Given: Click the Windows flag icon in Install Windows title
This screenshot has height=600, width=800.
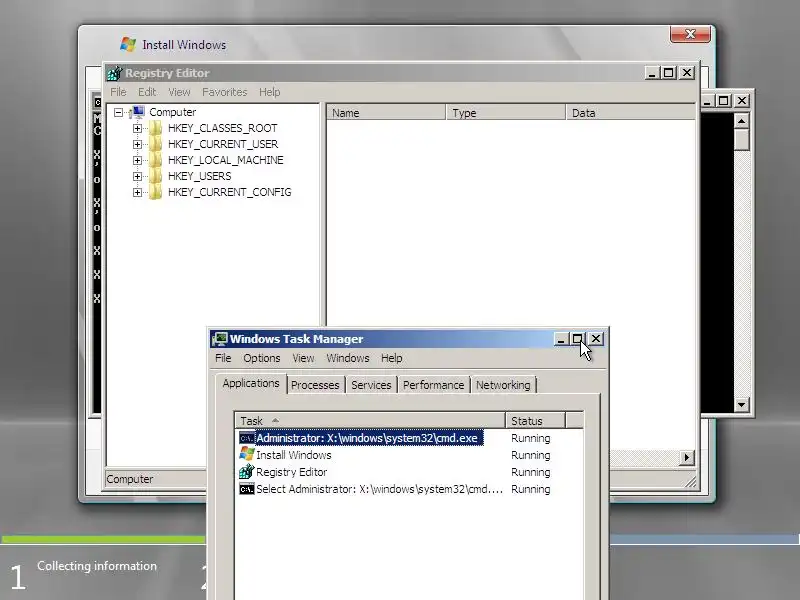Looking at the screenshot, I should click(128, 44).
